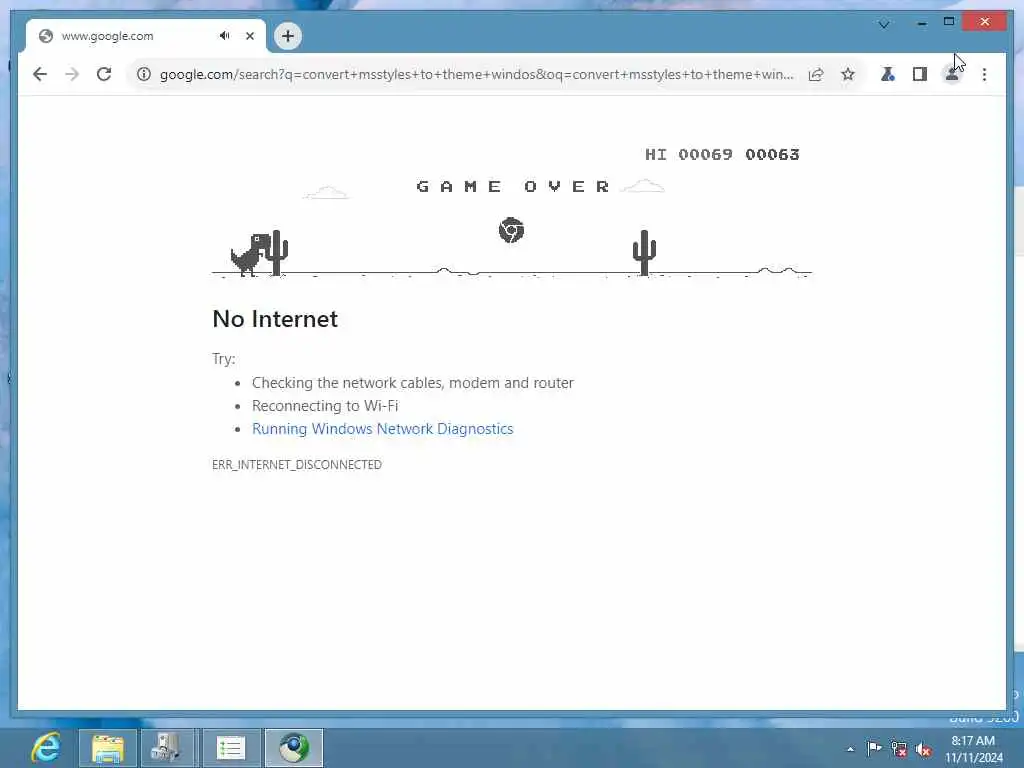Screen dimensions: 1024x768
Task: Click the URL in the address bar
Action: pos(477,74)
